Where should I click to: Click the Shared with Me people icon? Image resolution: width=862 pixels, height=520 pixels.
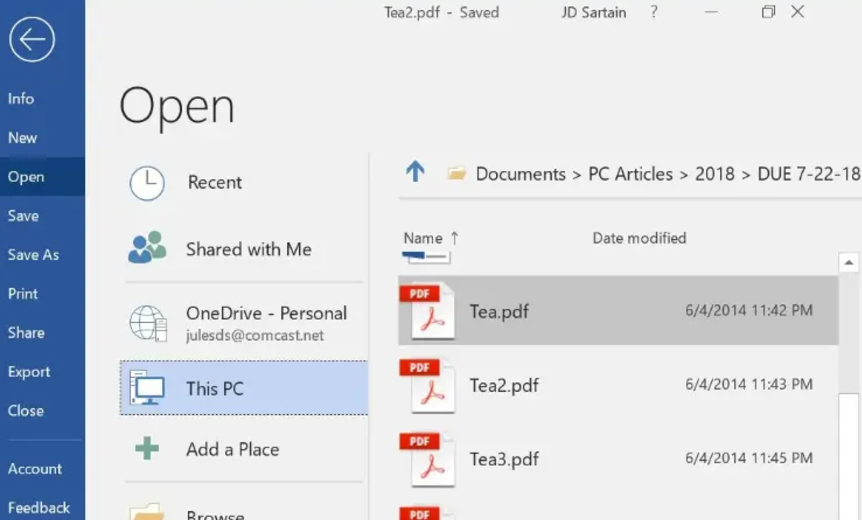(147, 247)
